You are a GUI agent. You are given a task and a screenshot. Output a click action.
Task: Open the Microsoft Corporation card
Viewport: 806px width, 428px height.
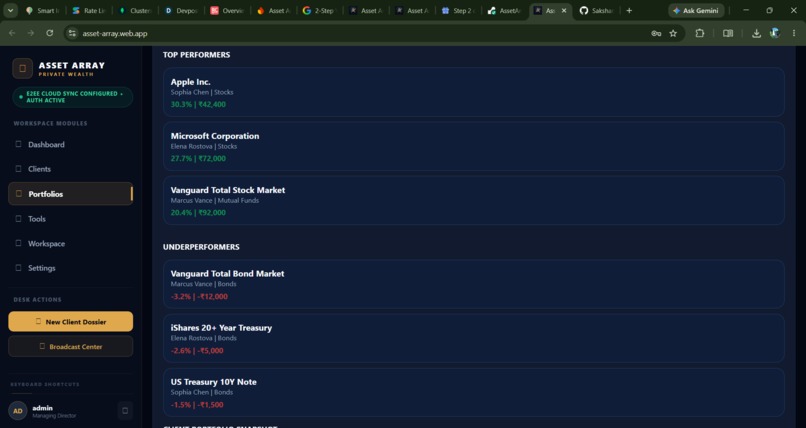(473, 146)
